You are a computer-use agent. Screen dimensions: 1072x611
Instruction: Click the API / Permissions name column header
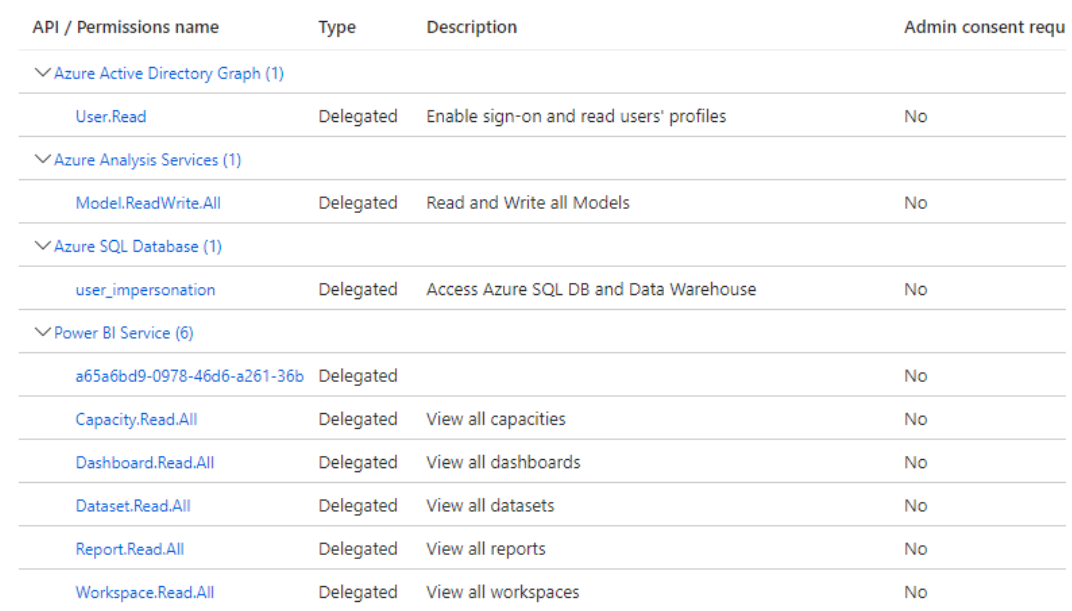click(x=126, y=27)
